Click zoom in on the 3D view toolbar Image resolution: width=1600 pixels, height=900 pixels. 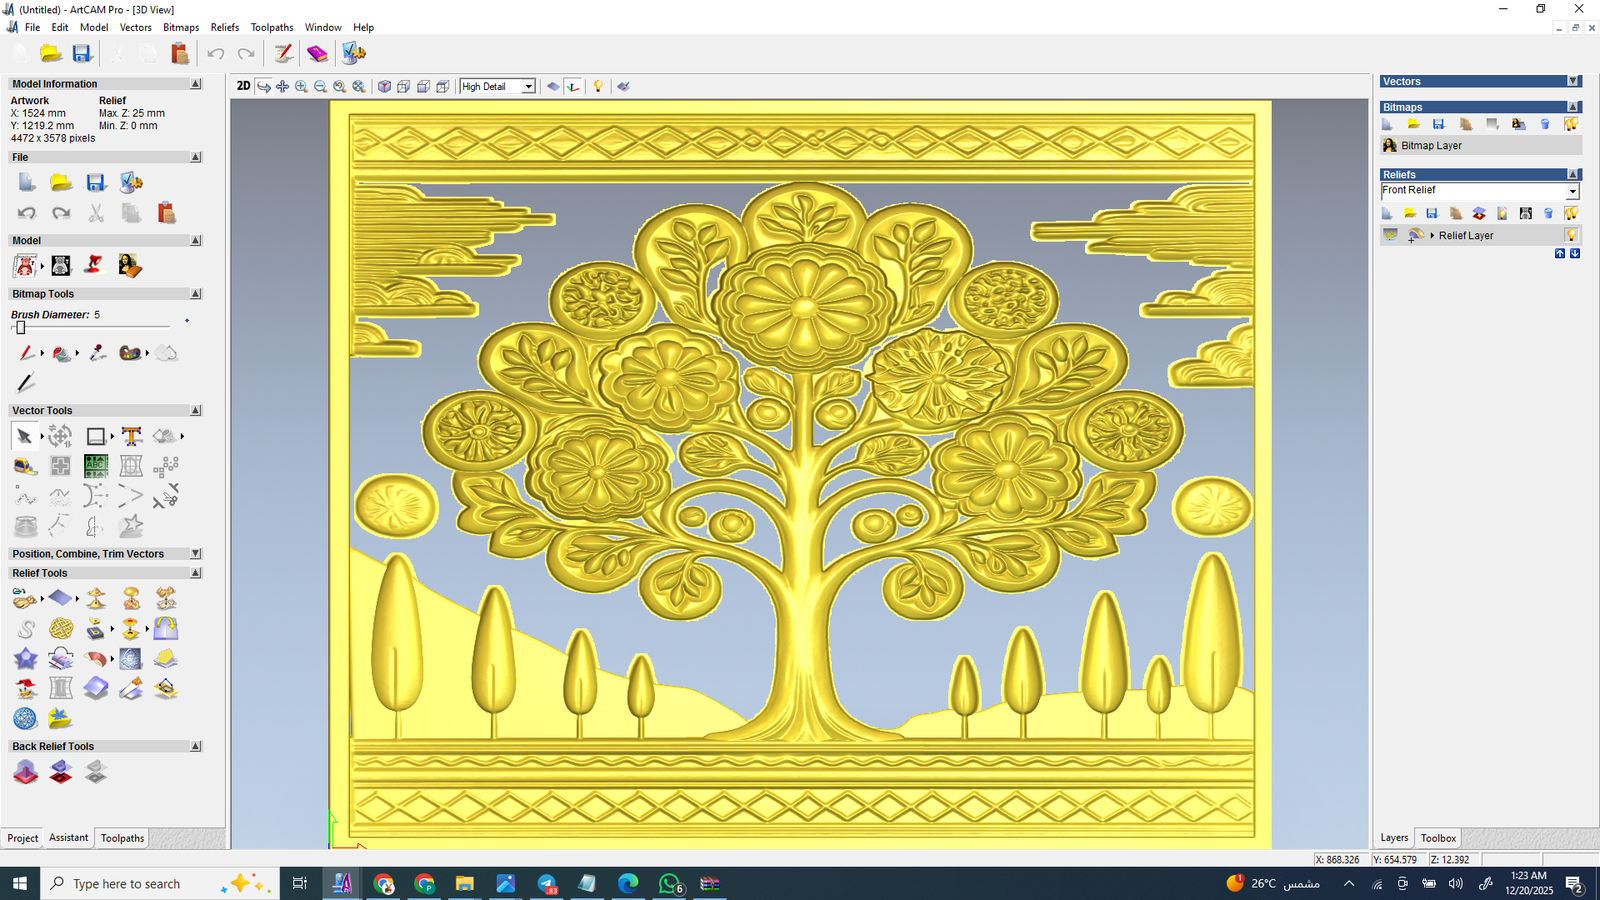(301, 87)
